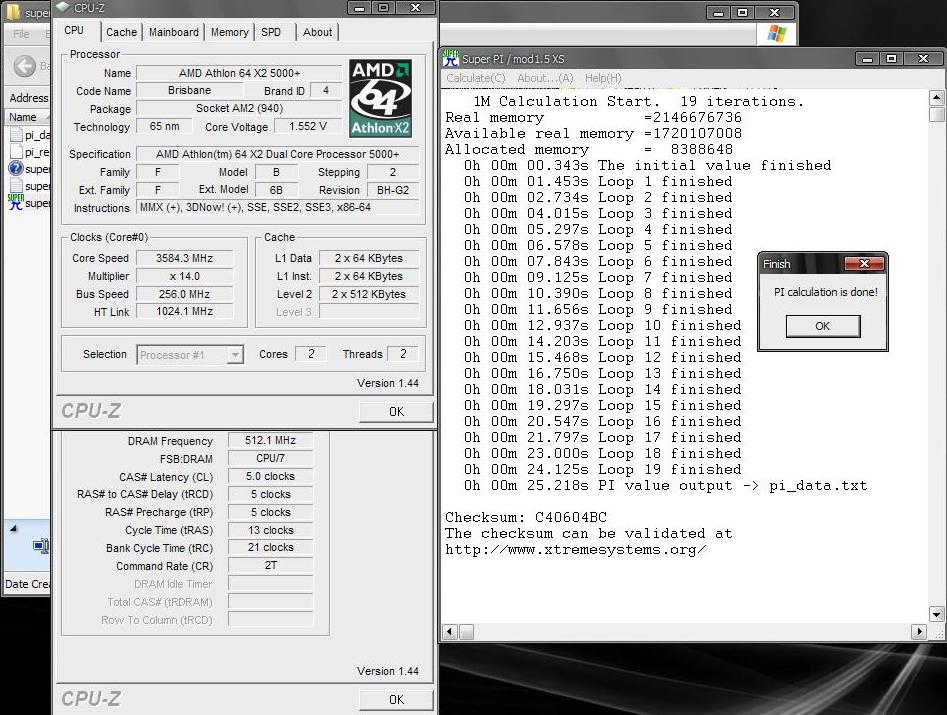Viewport: 947px width, 715px height.
Task: Expand the Processor #1 selection dropdown
Action: click(x=236, y=354)
